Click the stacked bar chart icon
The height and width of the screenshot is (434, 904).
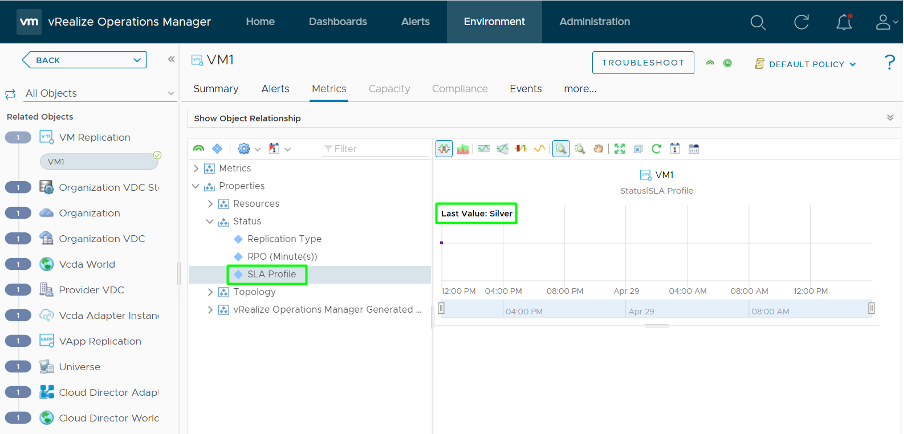463,149
